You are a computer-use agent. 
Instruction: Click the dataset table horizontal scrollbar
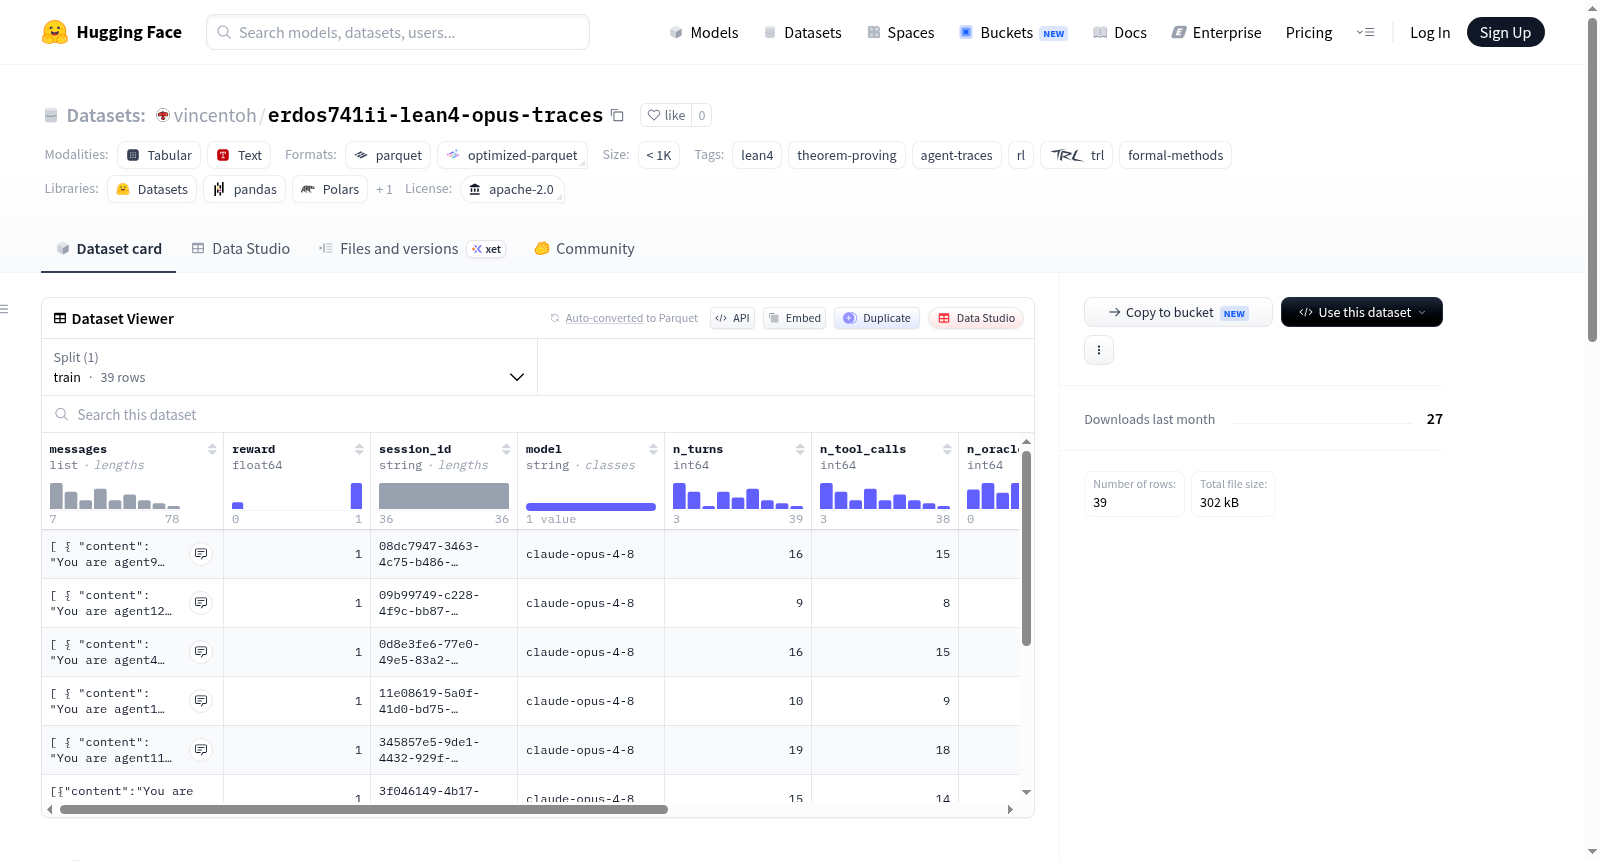364,809
